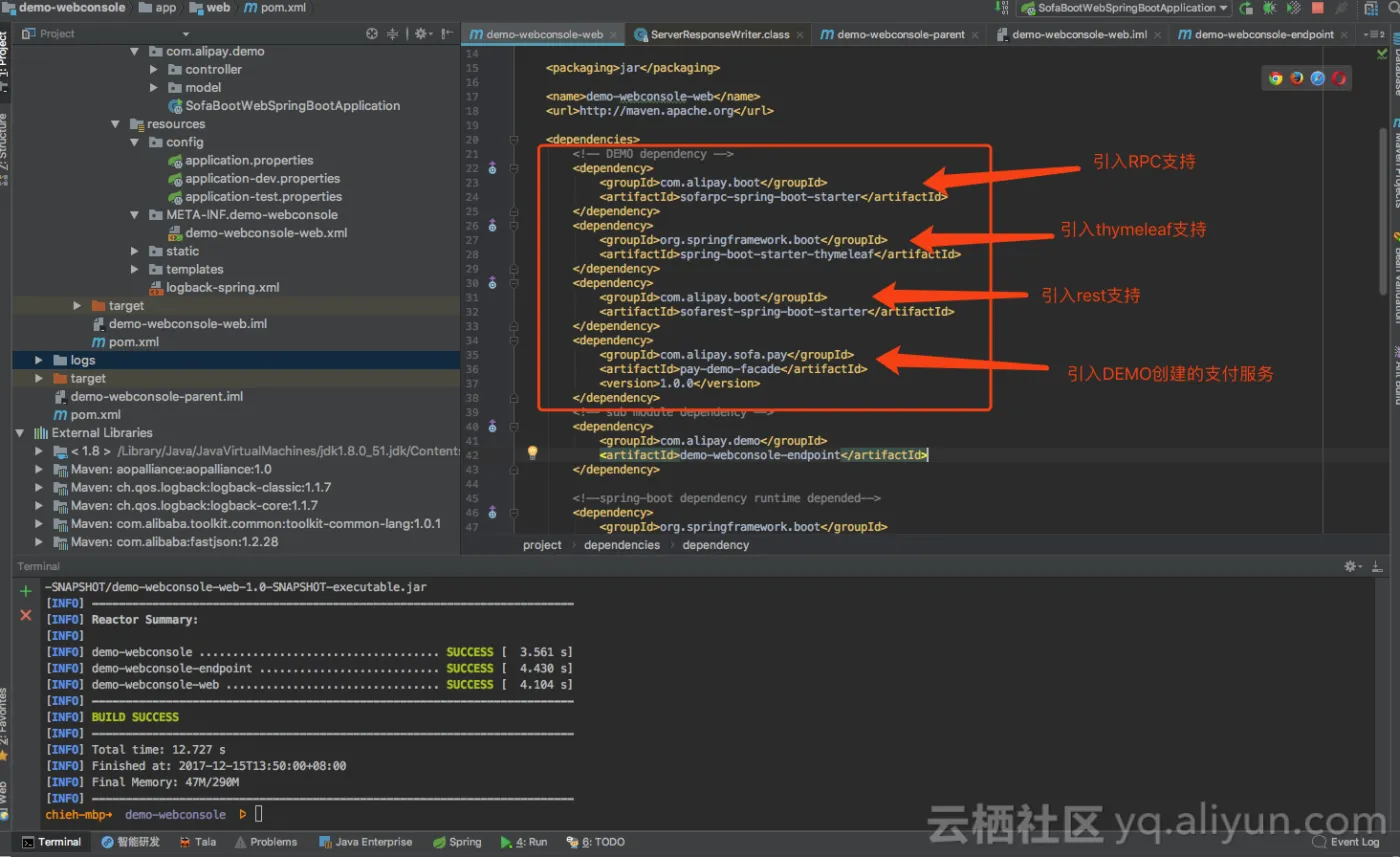Image resolution: width=1400 pixels, height=857 pixels.
Task: Open the Tala tool window
Action: point(197,842)
